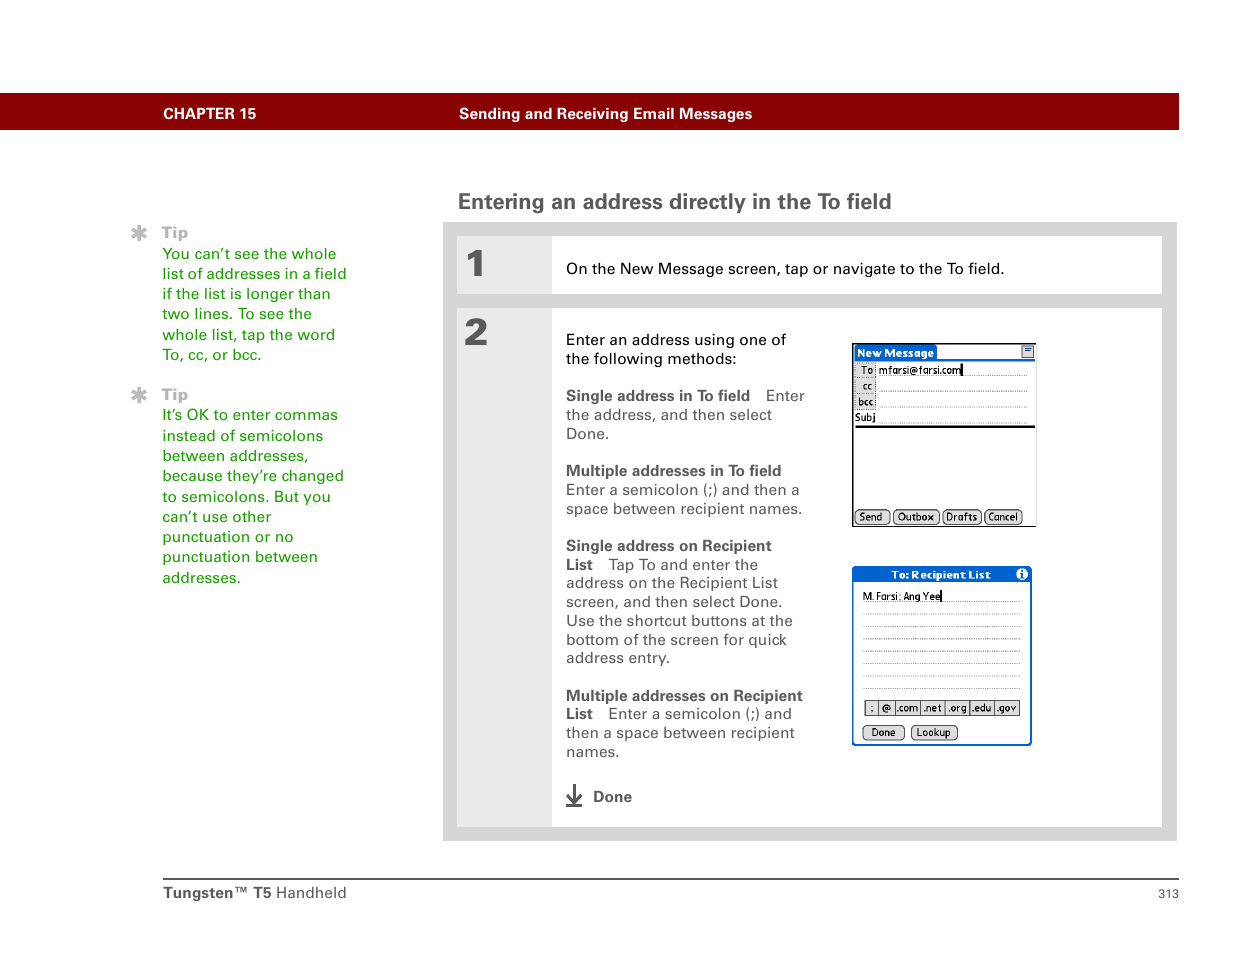
Task: Click the To: Recipient List title bar
Action: 941,575
